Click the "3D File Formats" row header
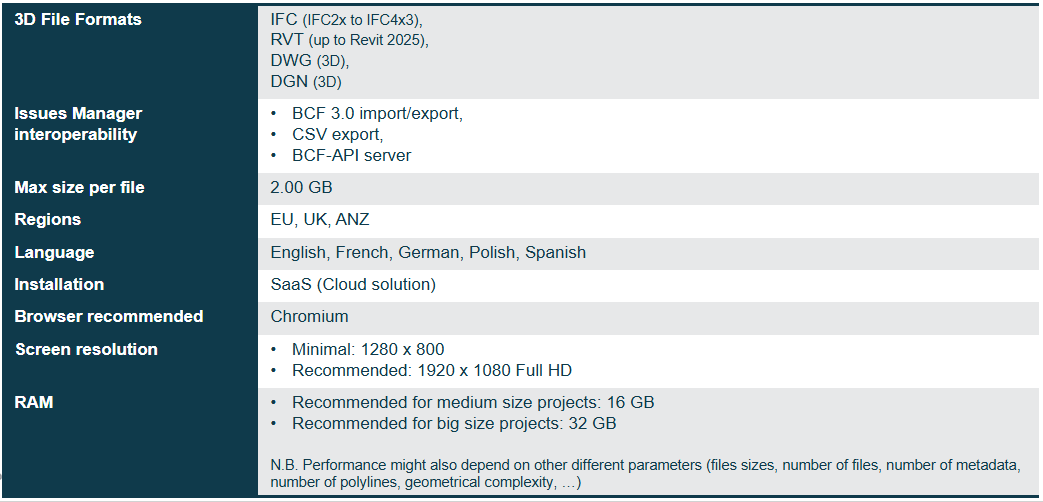This screenshot has height=502, width=1043. coord(78,19)
